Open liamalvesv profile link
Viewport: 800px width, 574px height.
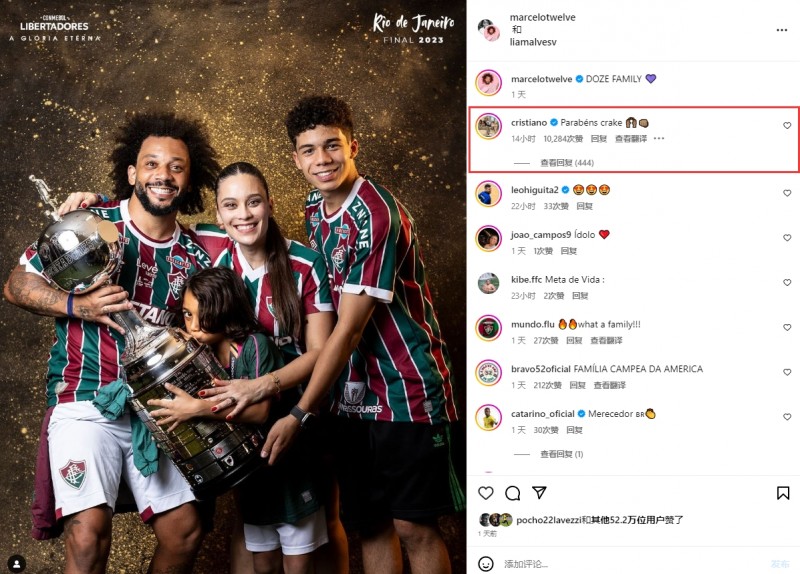[x=533, y=42]
